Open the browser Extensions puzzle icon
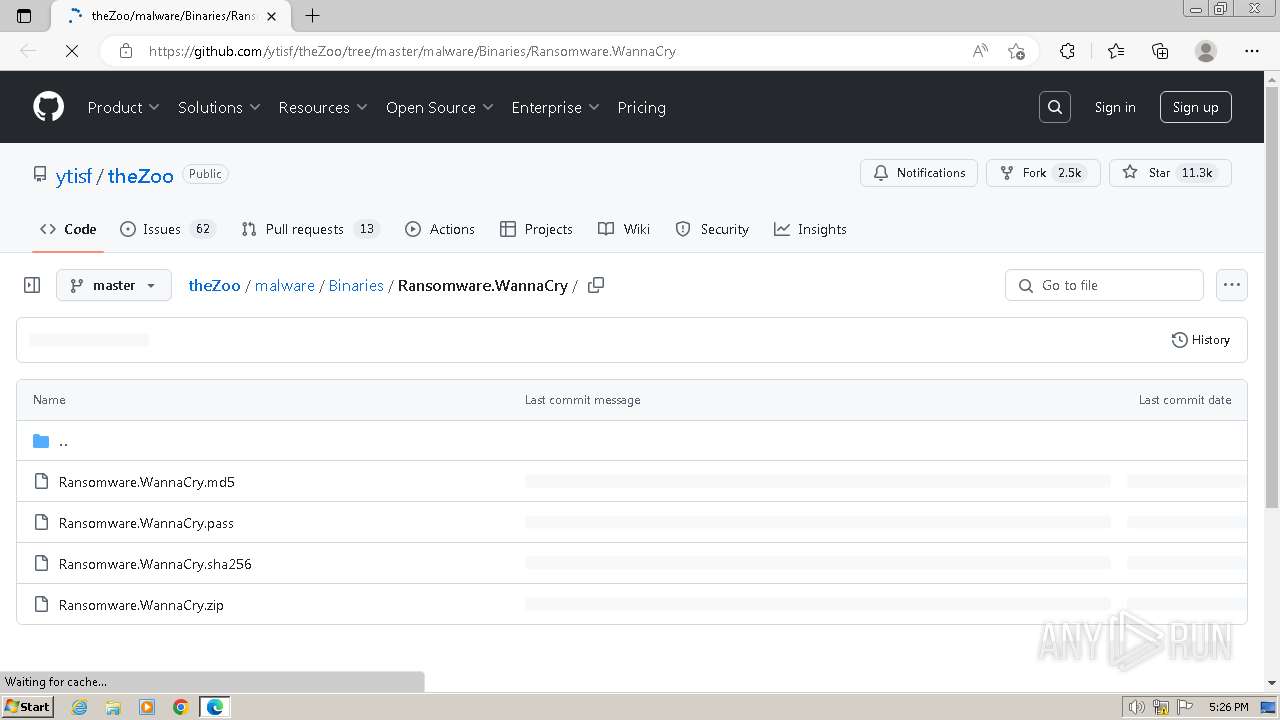 [1067, 51]
